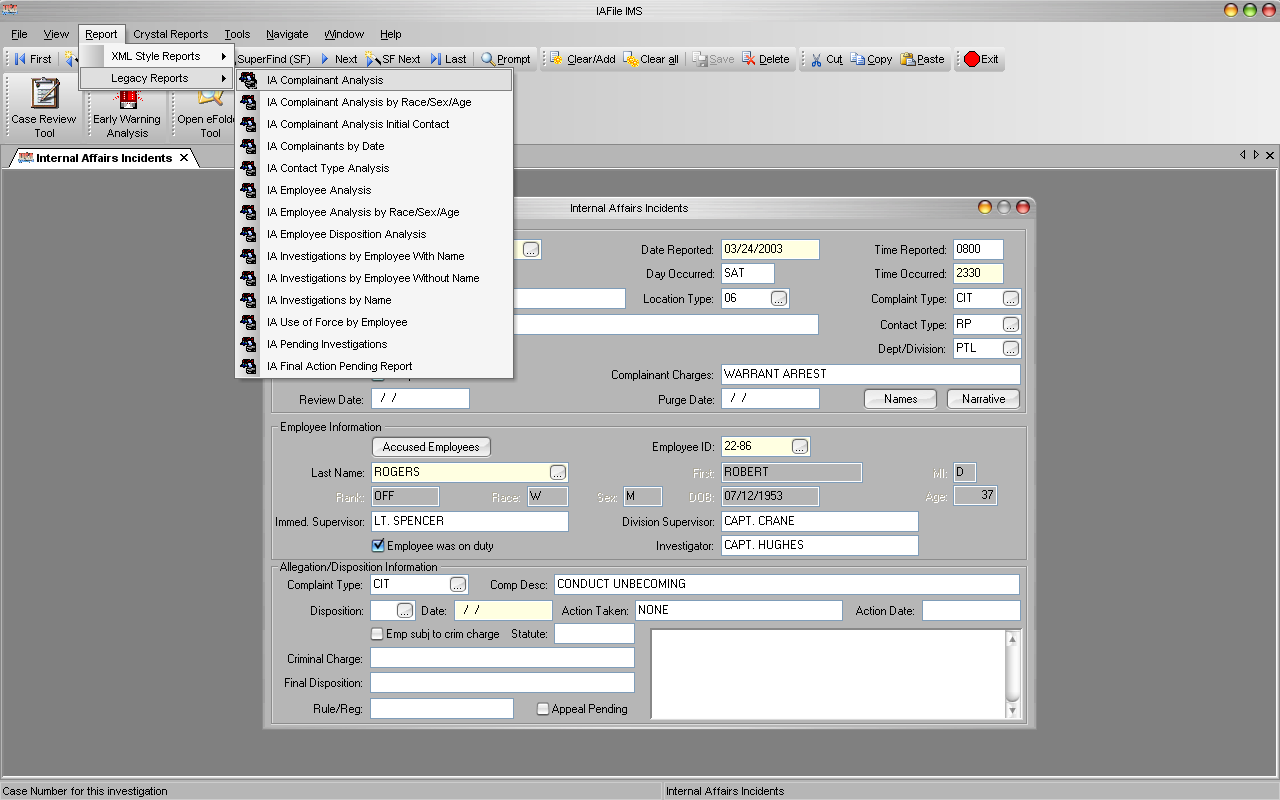Click the Complainant Charges text field
Screen dimensions: 1280x800
(869, 374)
